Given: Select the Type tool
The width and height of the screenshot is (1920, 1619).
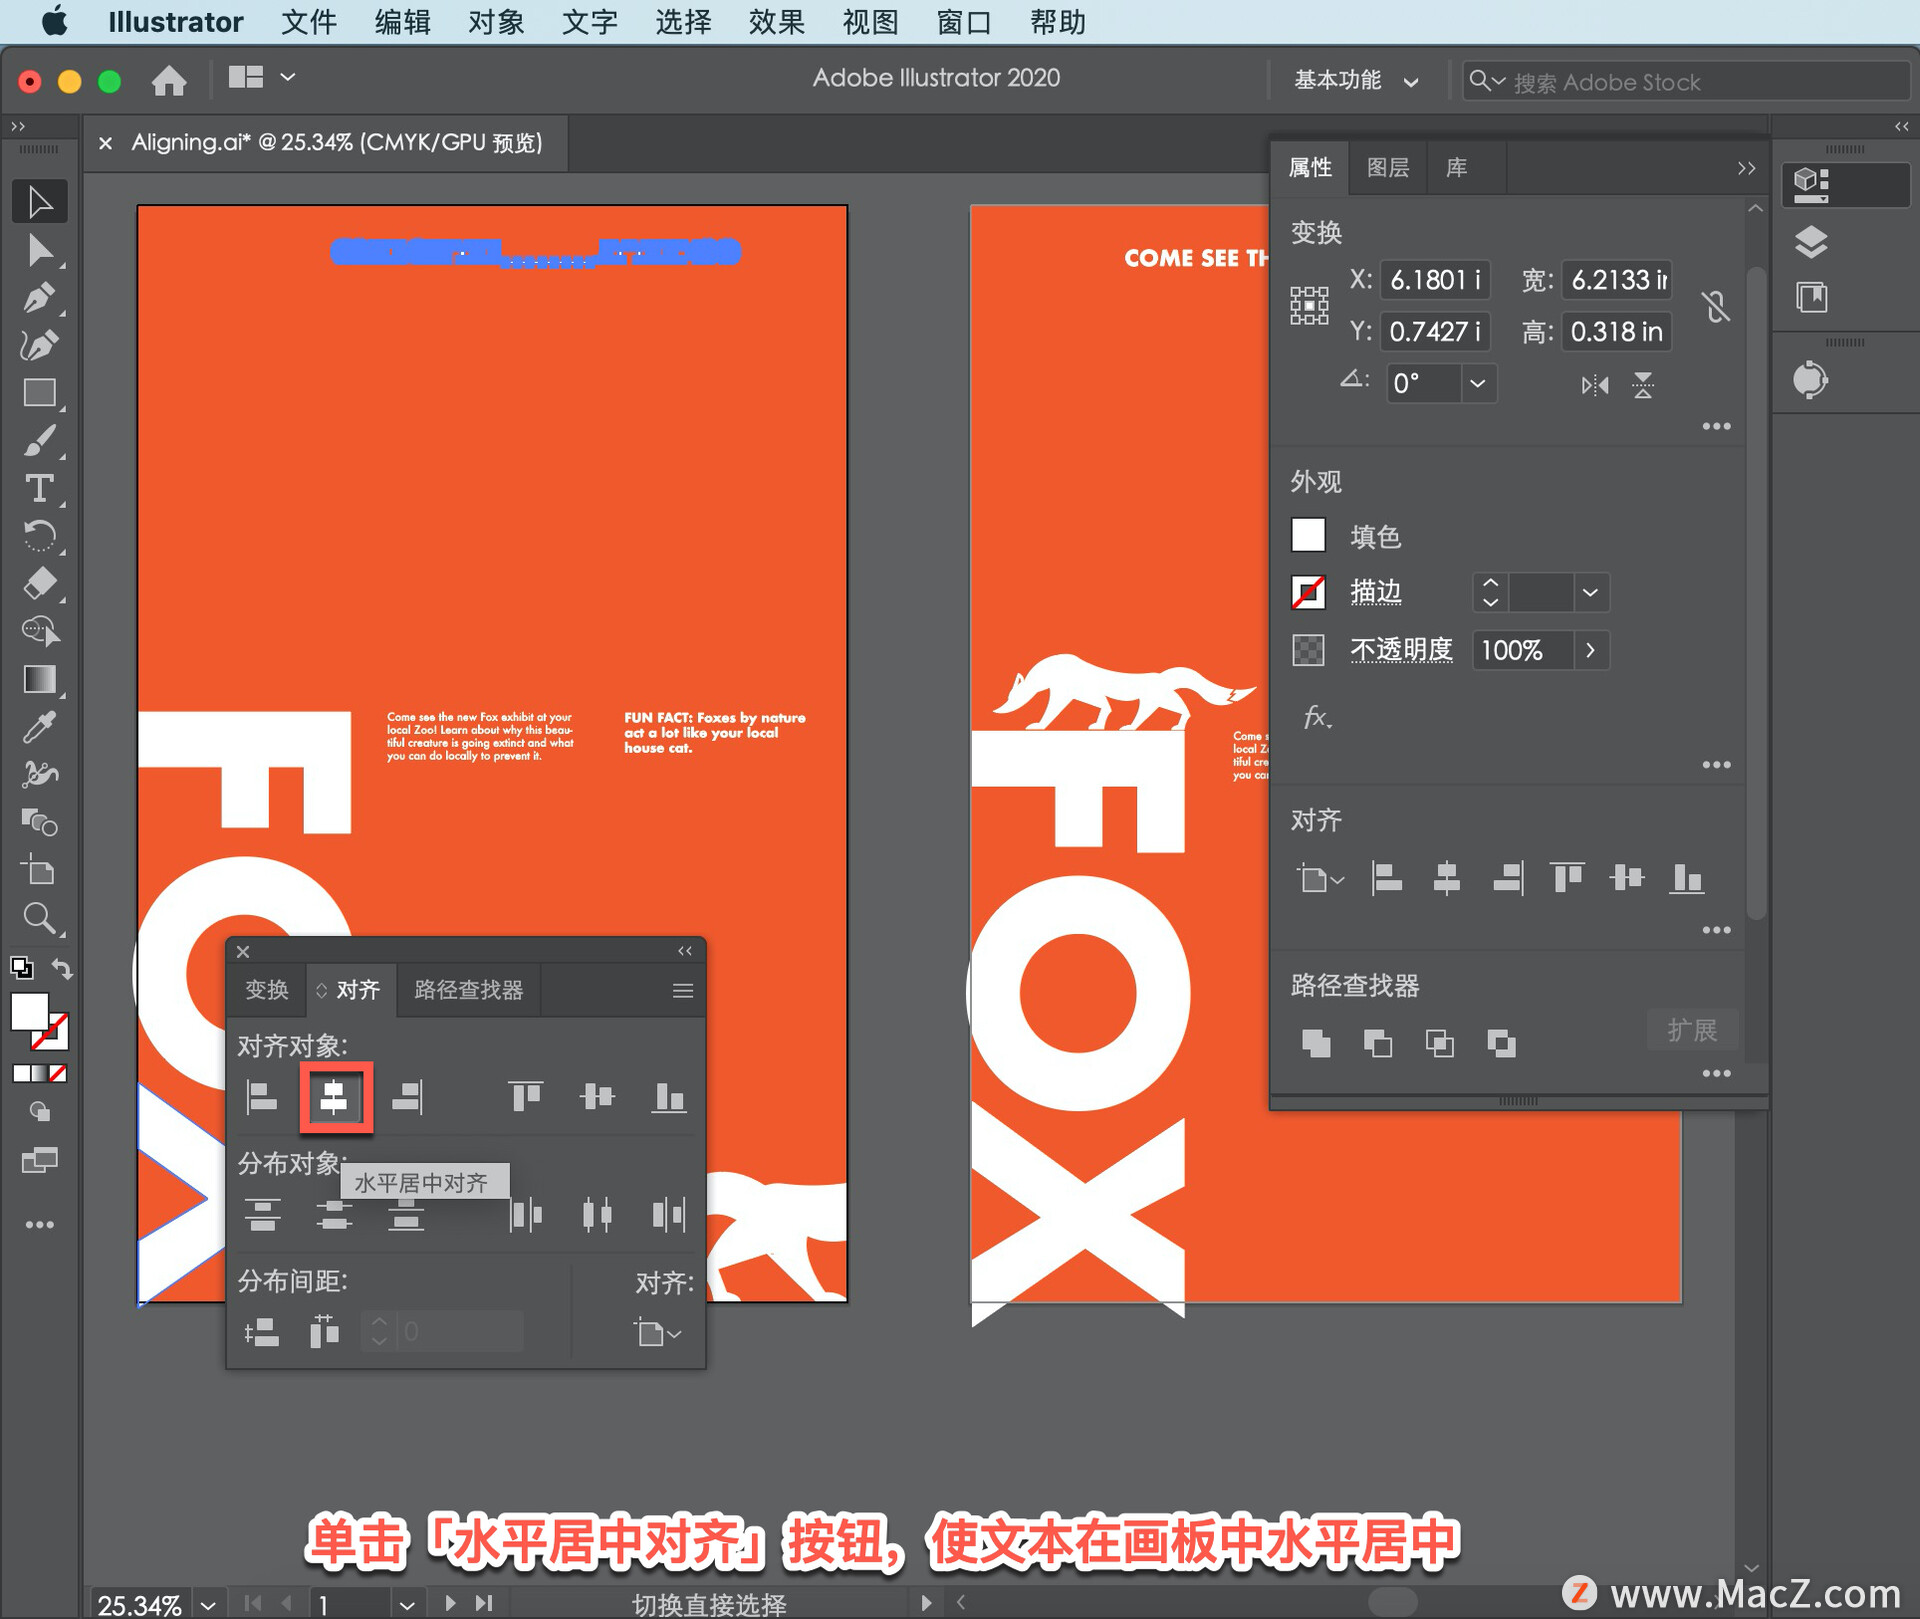Looking at the screenshot, I should coord(39,489).
